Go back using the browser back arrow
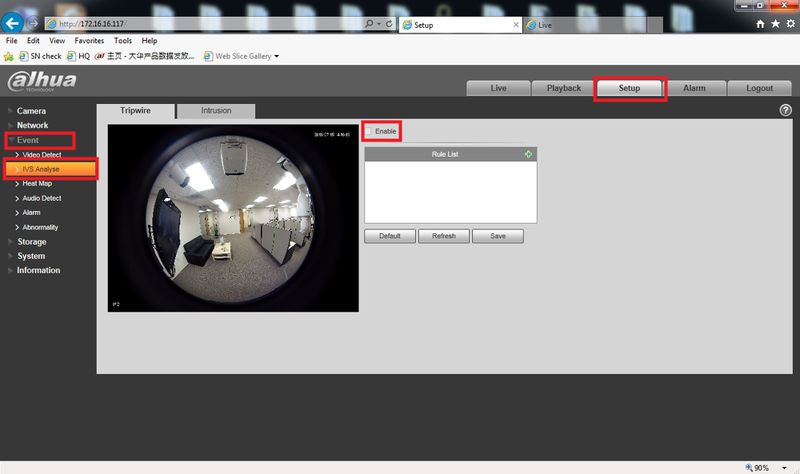 12,23
